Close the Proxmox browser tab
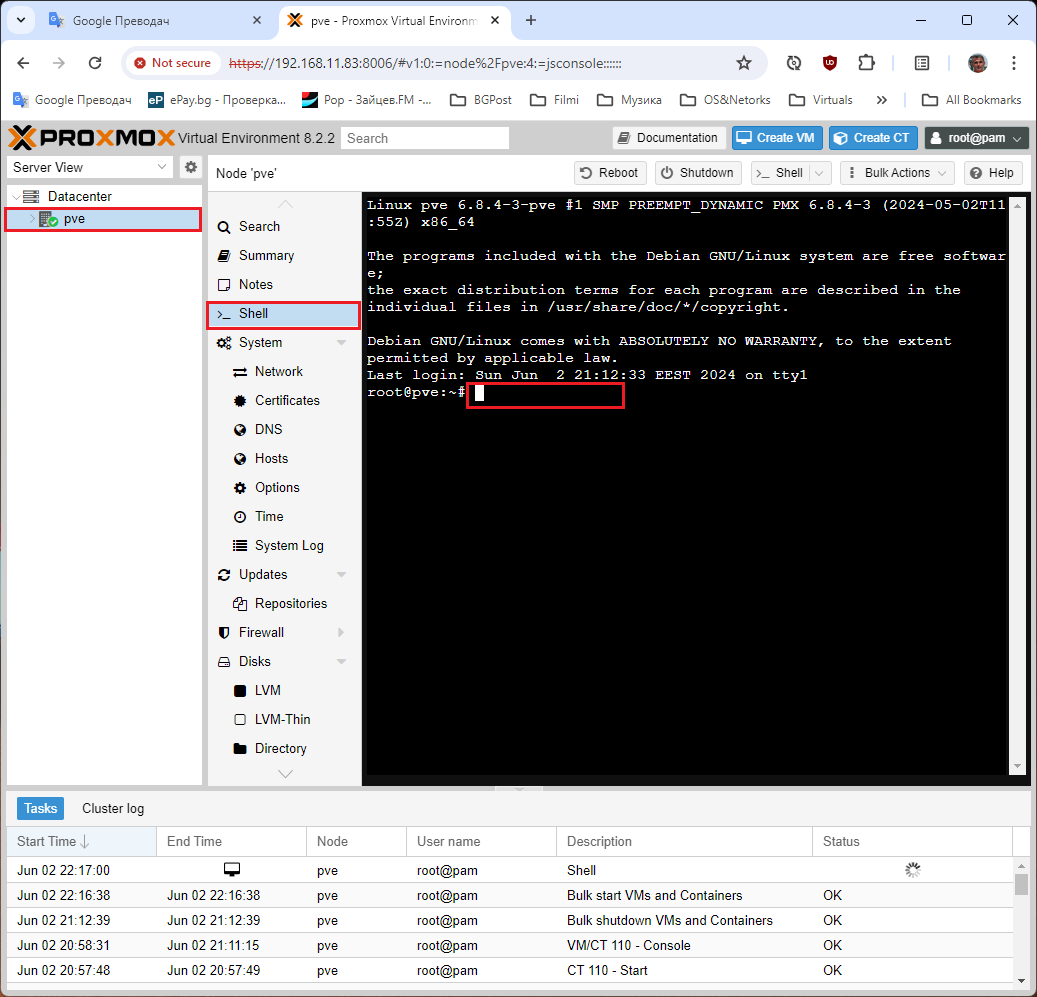 (x=495, y=20)
